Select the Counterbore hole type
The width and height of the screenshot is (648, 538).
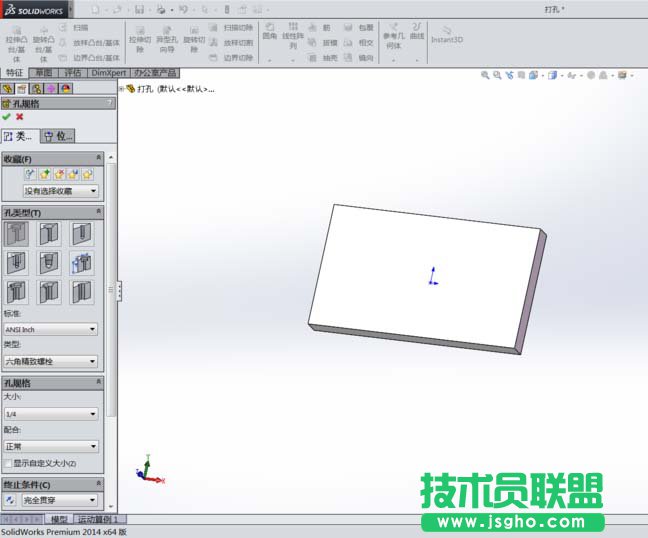click(17, 233)
